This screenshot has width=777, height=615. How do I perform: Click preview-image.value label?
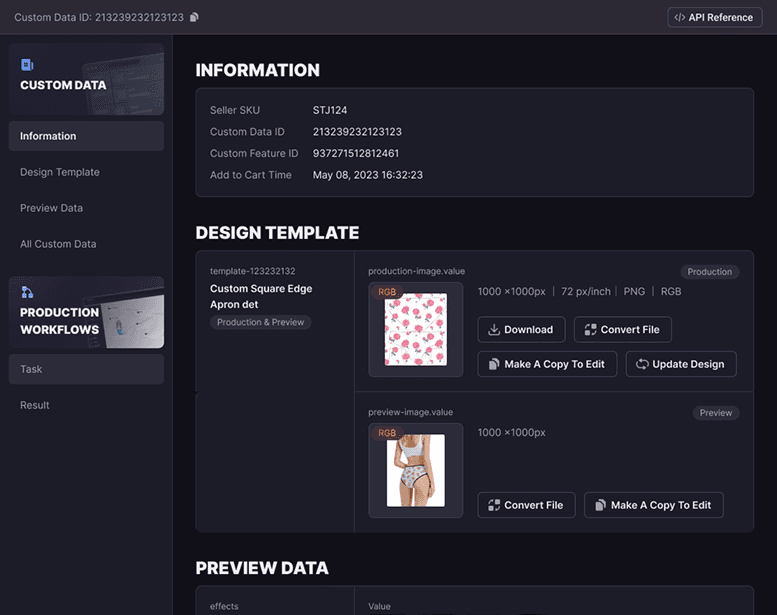tap(411, 412)
